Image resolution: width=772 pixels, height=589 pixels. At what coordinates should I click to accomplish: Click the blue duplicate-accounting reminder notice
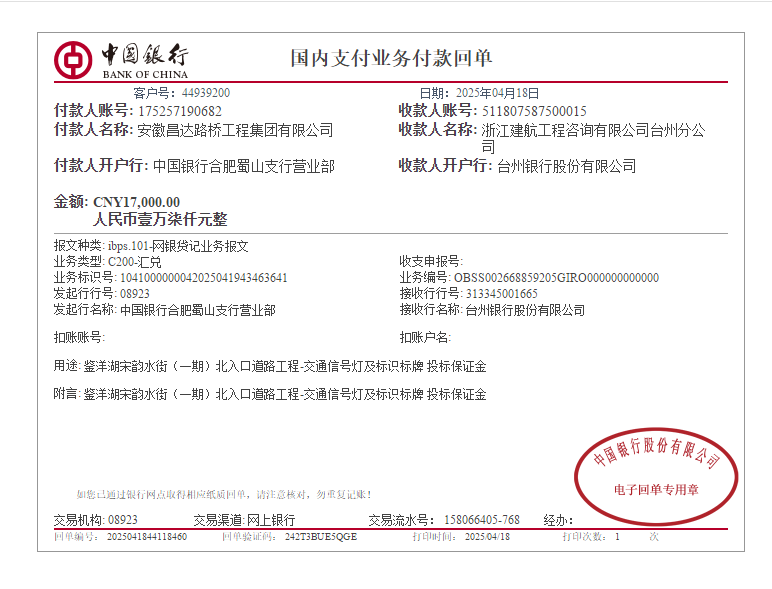224,494
